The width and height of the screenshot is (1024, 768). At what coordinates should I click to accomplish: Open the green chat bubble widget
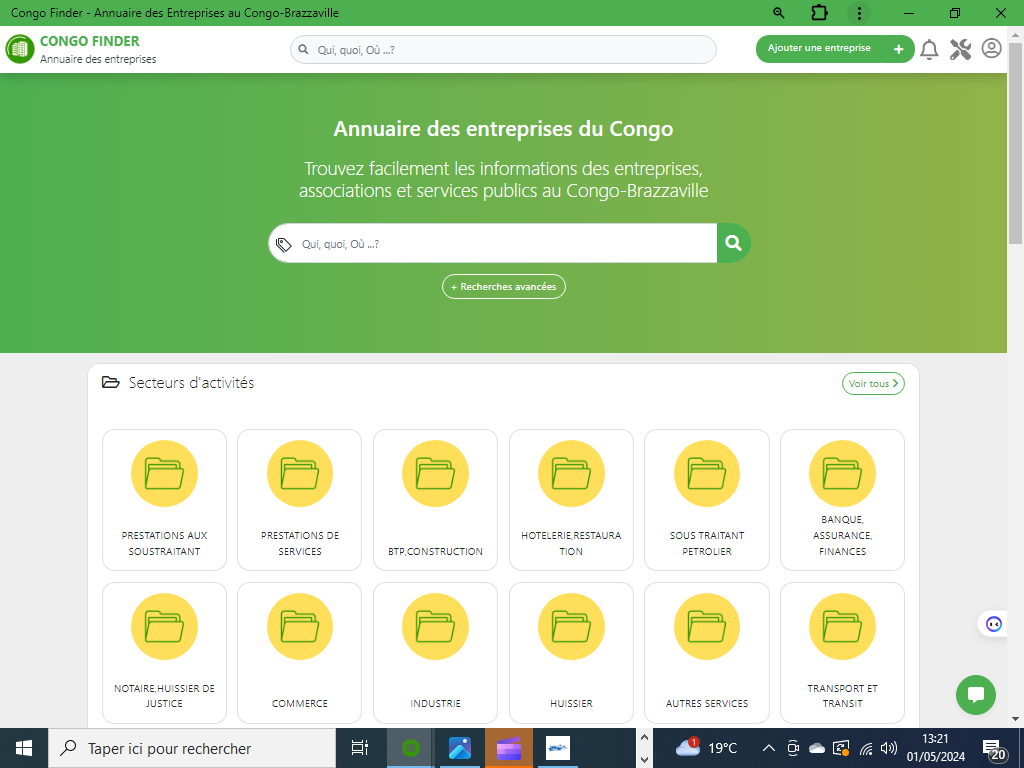(975, 694)
